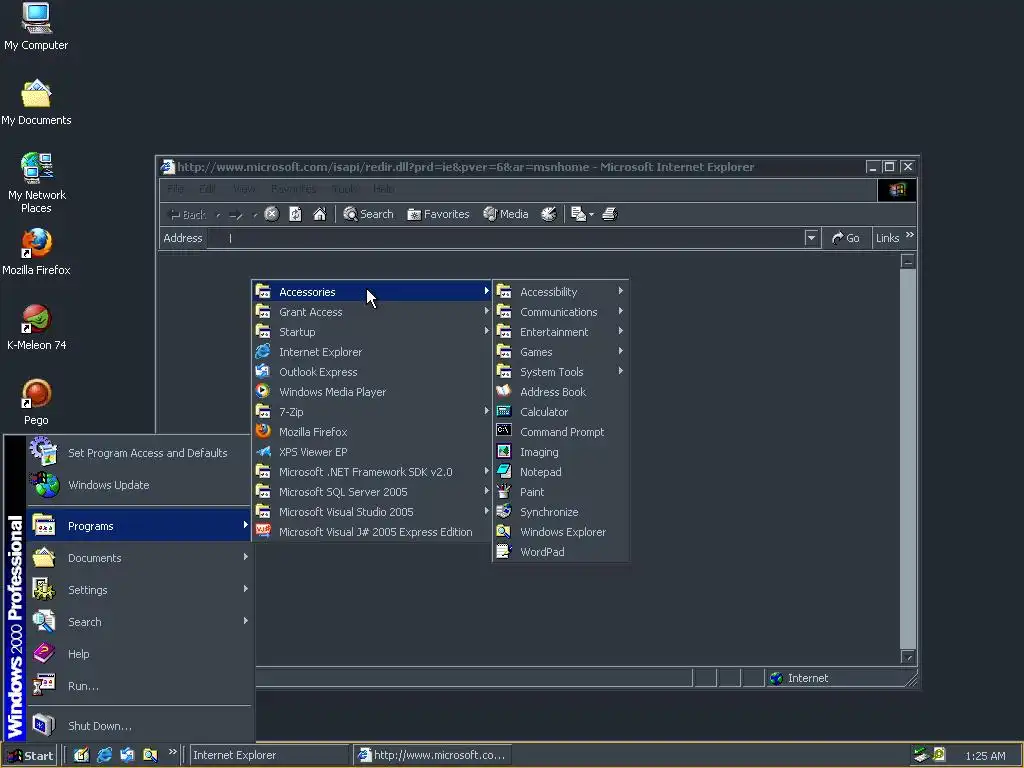Open Windows Update from Start menu
The width and height of the screenshot is (1024, 768).
click(x=139, y=485)
